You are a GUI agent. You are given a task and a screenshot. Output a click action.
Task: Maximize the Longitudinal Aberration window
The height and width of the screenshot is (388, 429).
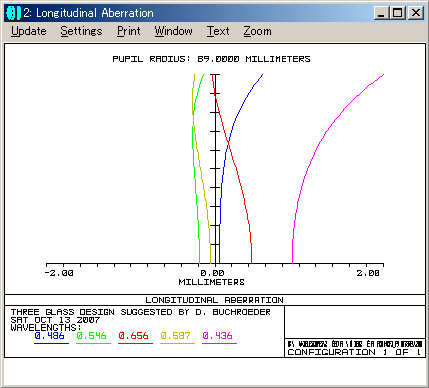pyautogui.click(x=398, y=13)
